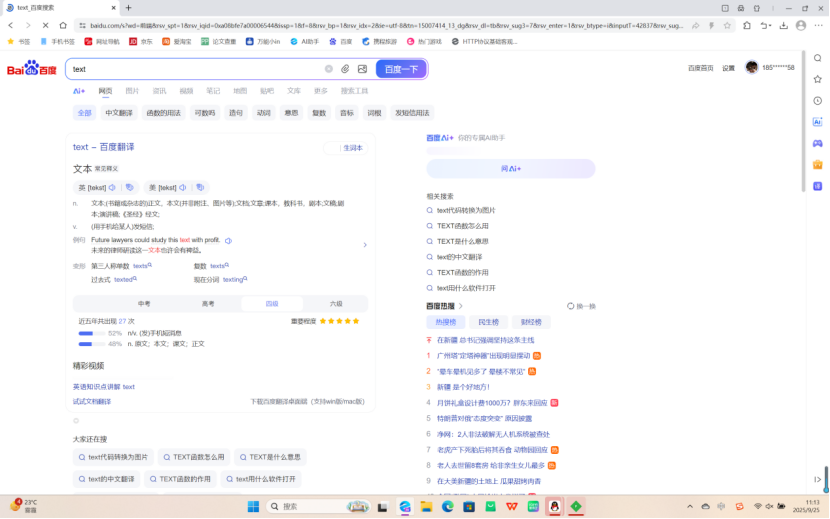Attach a file via the paperclip icon
This screenshot has height=519, width=830.
tap(345, 69)
